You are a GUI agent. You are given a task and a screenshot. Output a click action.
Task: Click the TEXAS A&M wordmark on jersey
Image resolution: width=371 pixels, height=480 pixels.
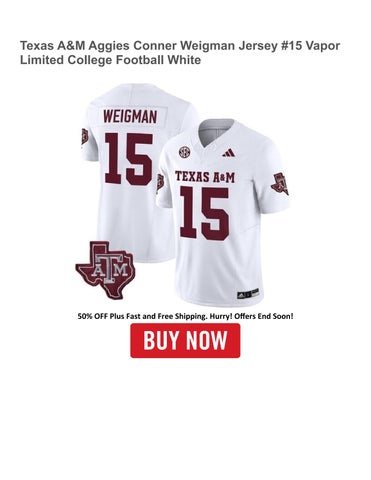pyautogui.click(x=205, y=177)
